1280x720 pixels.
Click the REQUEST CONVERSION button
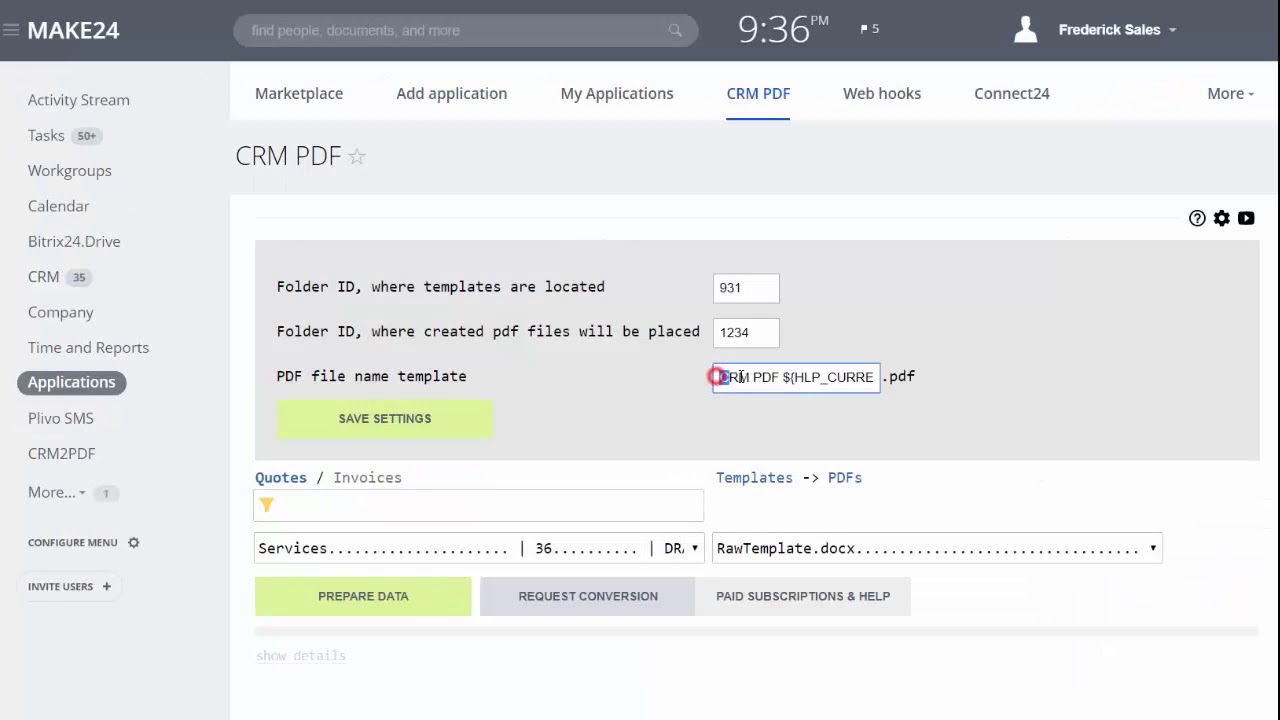click(588, 596)
